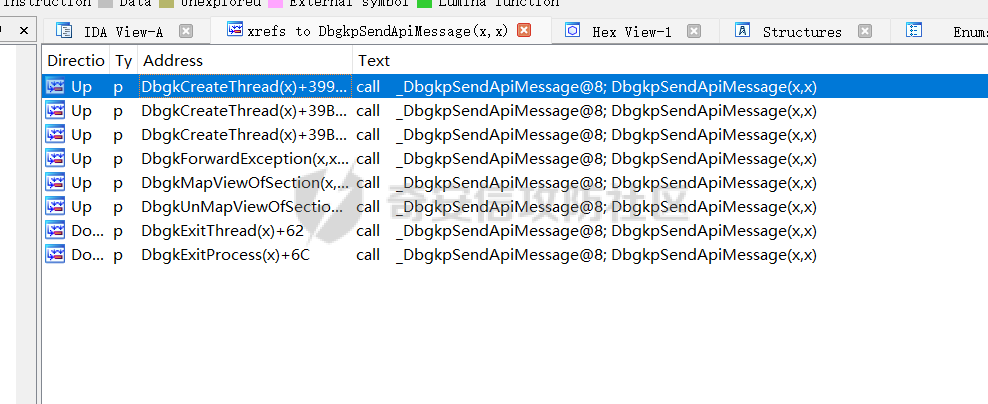This screenshot has height=404, width=988.
Task: Click the Structures tab icon
Action: (743, 31)
